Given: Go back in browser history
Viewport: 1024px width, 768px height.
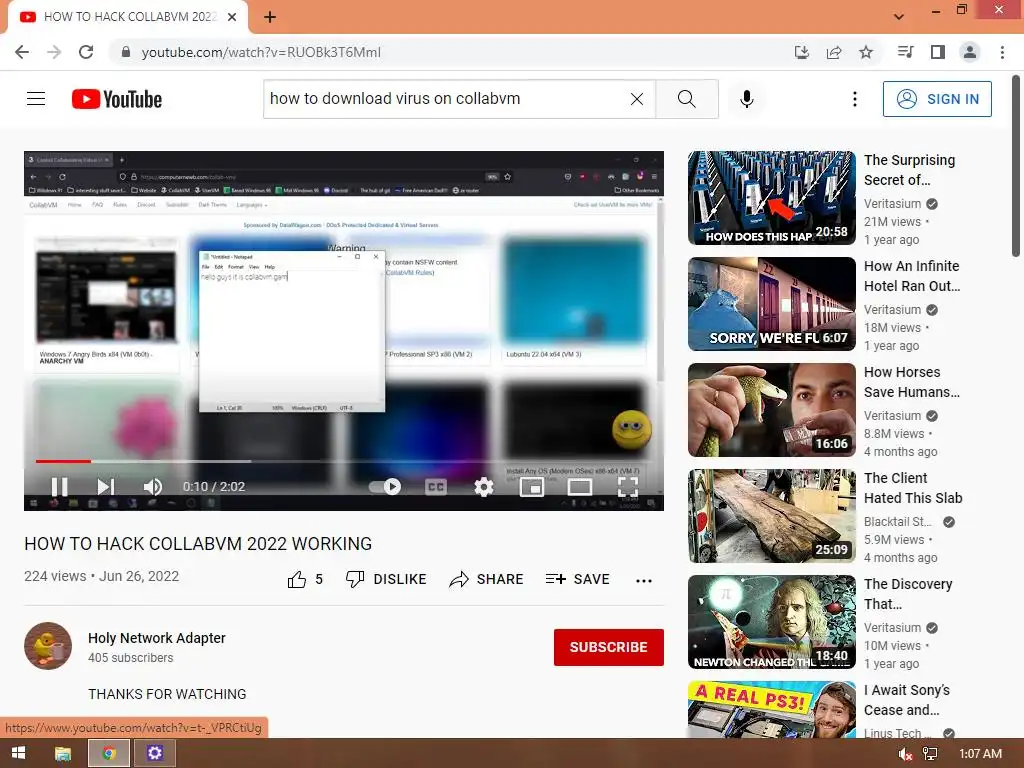Looking at the screenshot, I should pos(22,52).
